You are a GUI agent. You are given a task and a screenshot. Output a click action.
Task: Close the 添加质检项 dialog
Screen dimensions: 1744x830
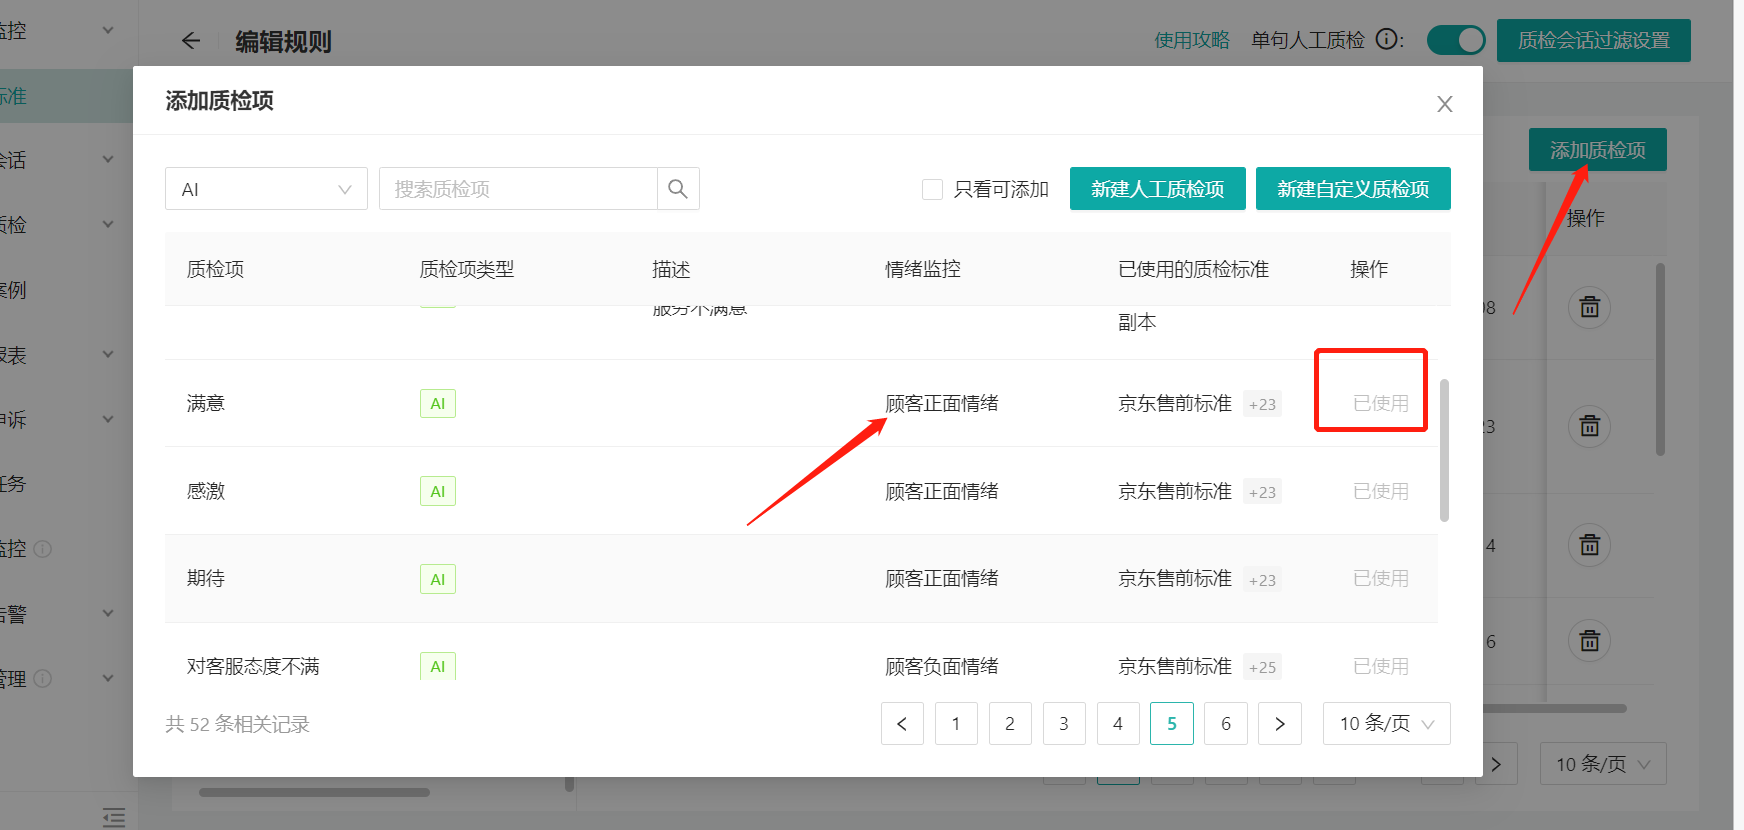point(1444,104)
